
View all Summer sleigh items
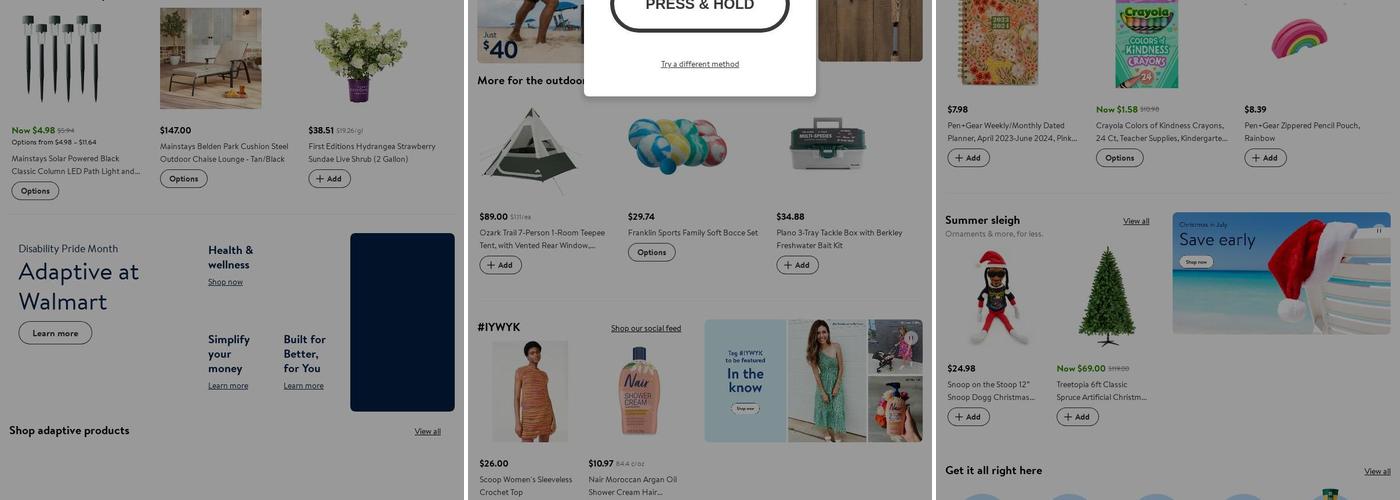click(1136, 221)
